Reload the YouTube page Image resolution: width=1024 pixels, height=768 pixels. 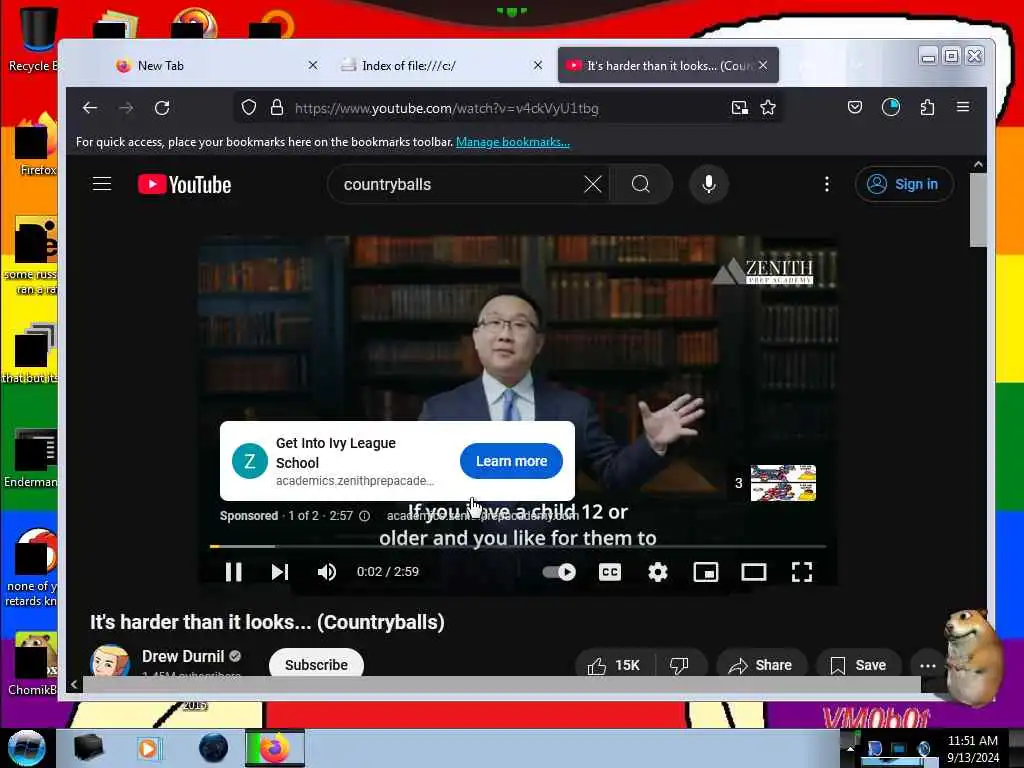(x=162, y=108)
